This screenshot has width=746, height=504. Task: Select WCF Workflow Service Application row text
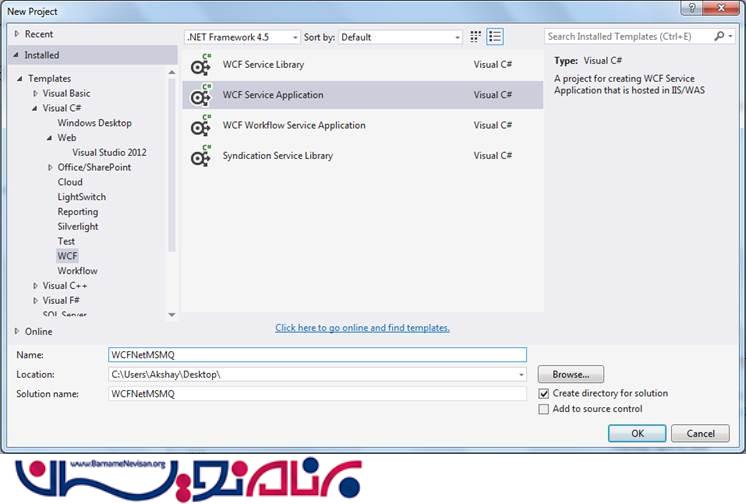coord(294,126)
